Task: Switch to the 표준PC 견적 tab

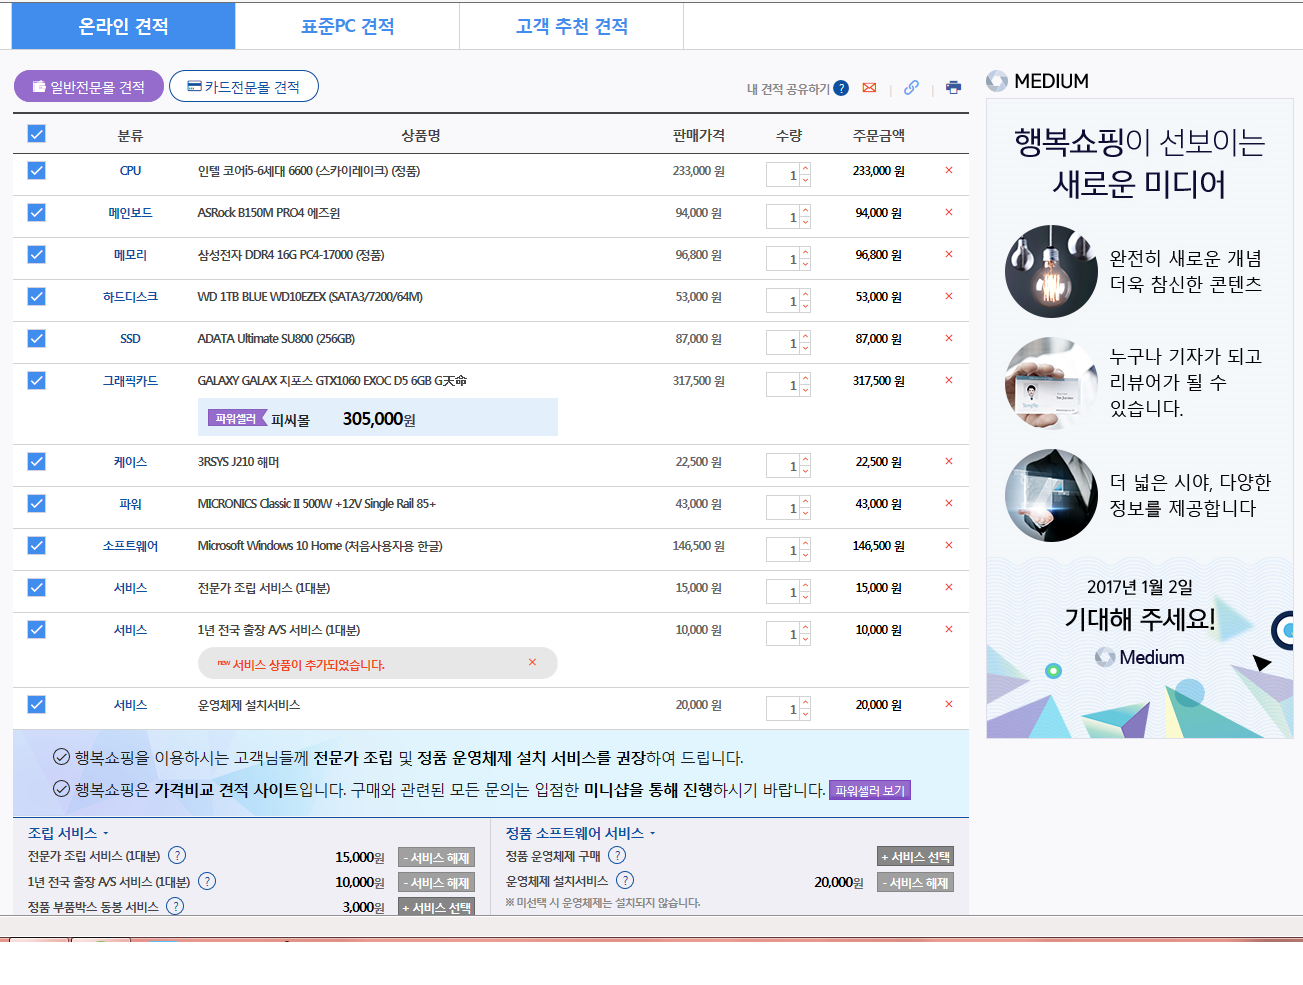Action: (347, 26)
